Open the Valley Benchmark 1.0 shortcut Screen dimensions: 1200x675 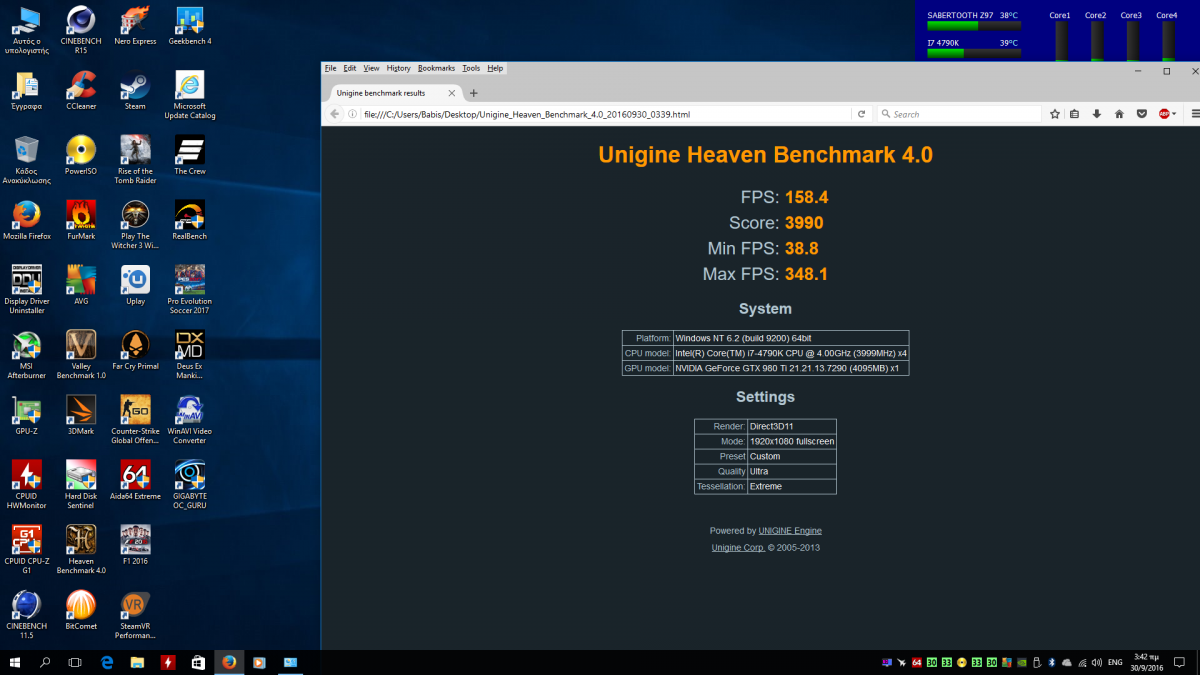point(81,355)
